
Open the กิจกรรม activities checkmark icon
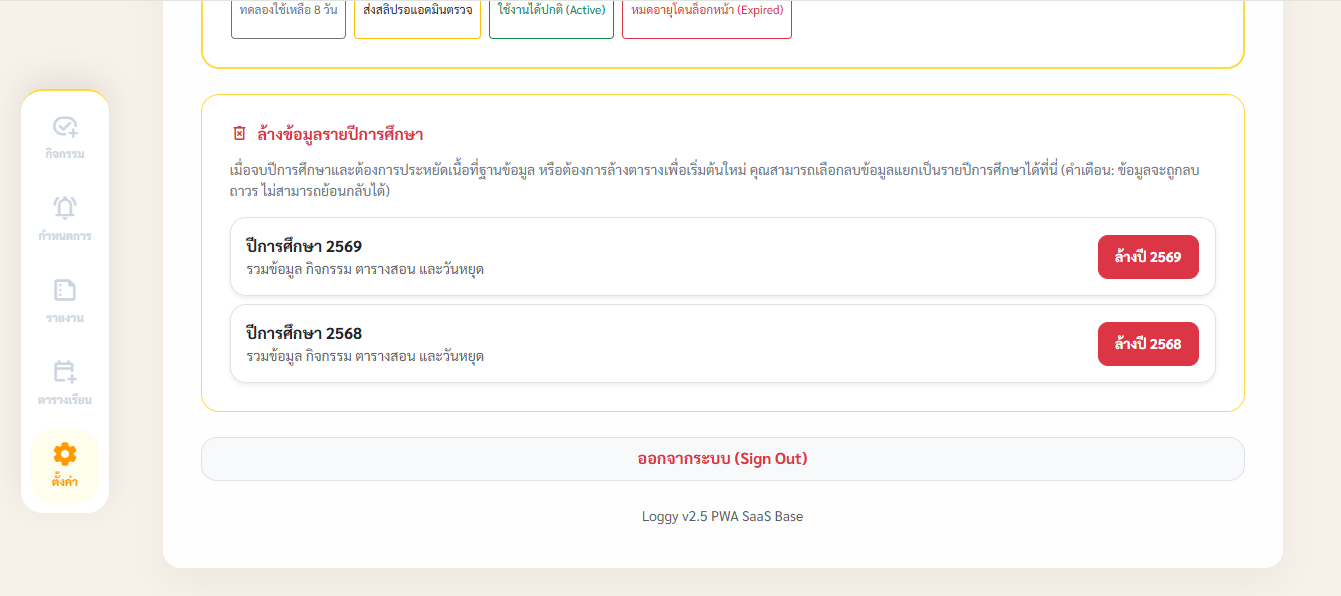(x=65, y=127)
